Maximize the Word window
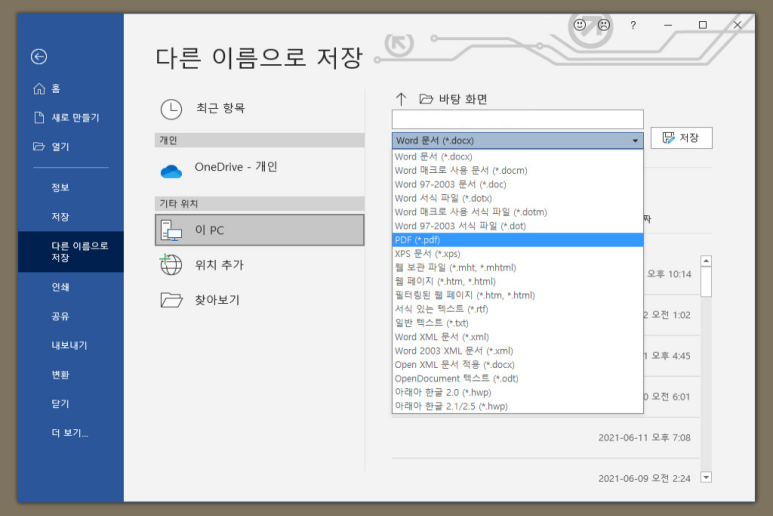773x516 pixels. [703, 25]
